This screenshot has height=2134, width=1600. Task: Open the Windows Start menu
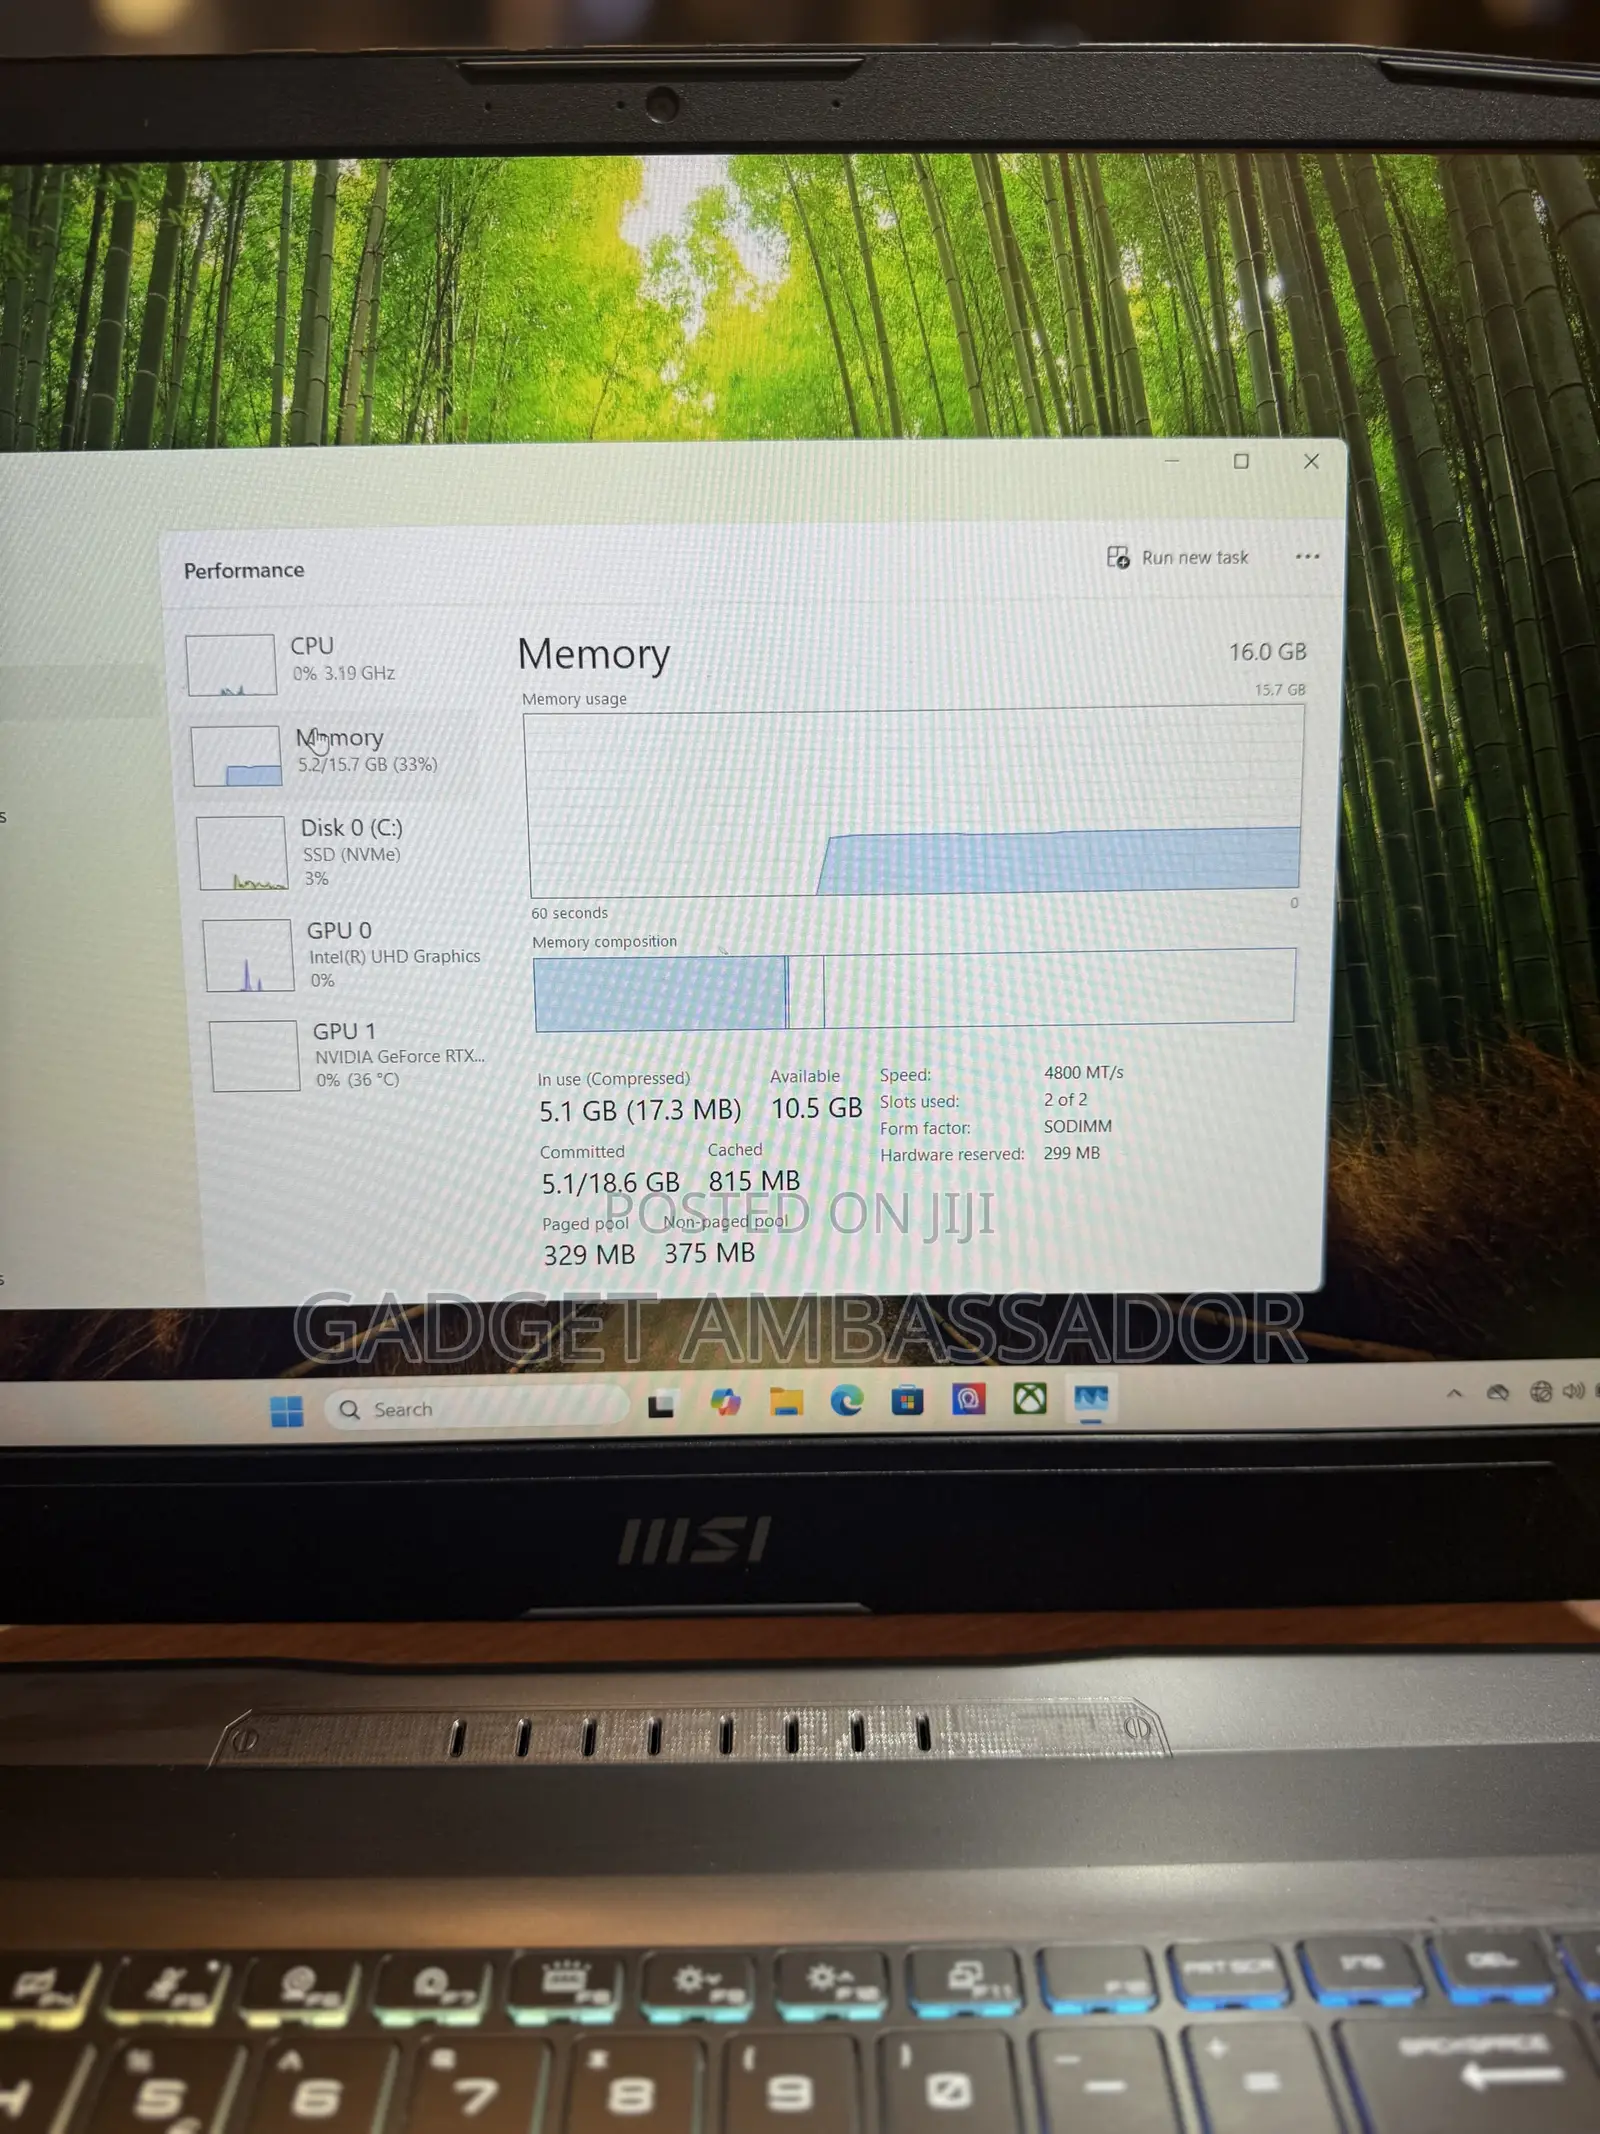pyautogui.click(x=287, y=1411)
